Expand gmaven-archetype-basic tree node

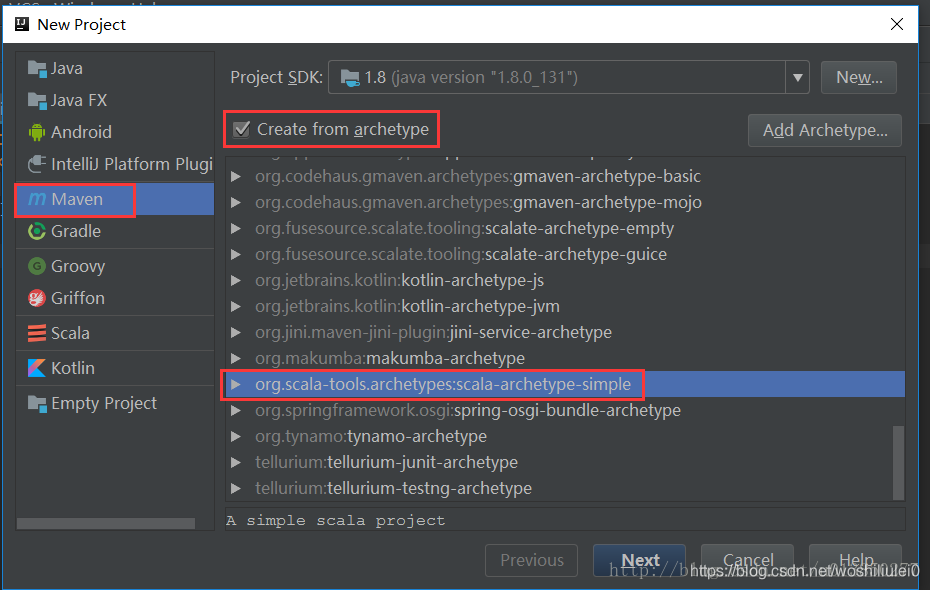coord(235,177)
